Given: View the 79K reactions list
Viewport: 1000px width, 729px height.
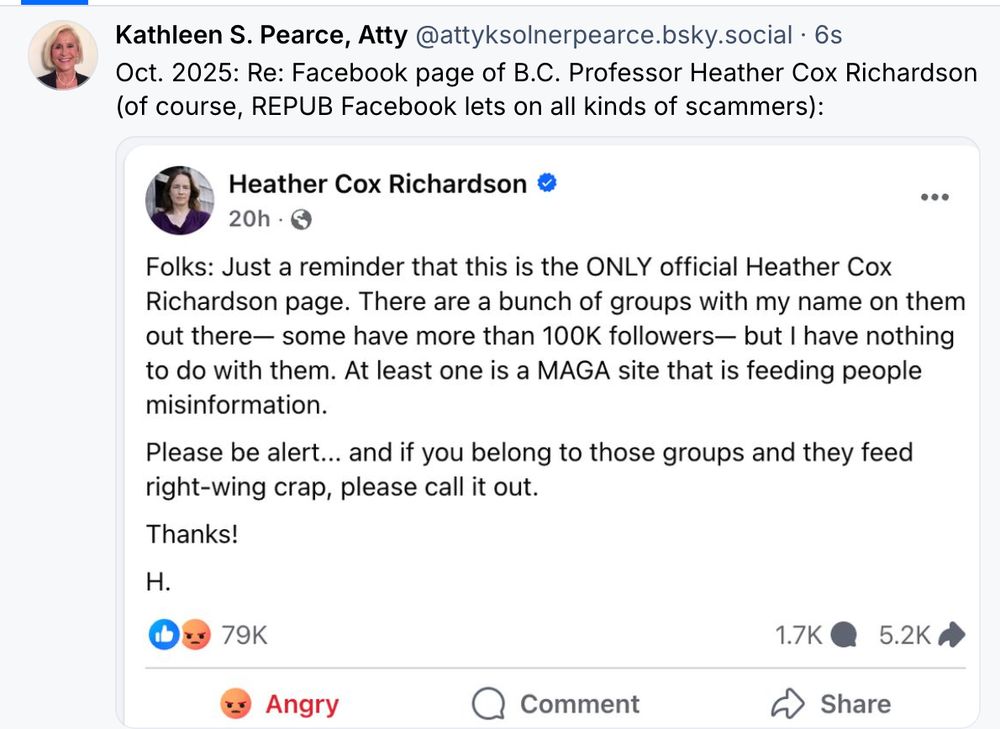Looking at the screenshot, I should click(245, 634).
